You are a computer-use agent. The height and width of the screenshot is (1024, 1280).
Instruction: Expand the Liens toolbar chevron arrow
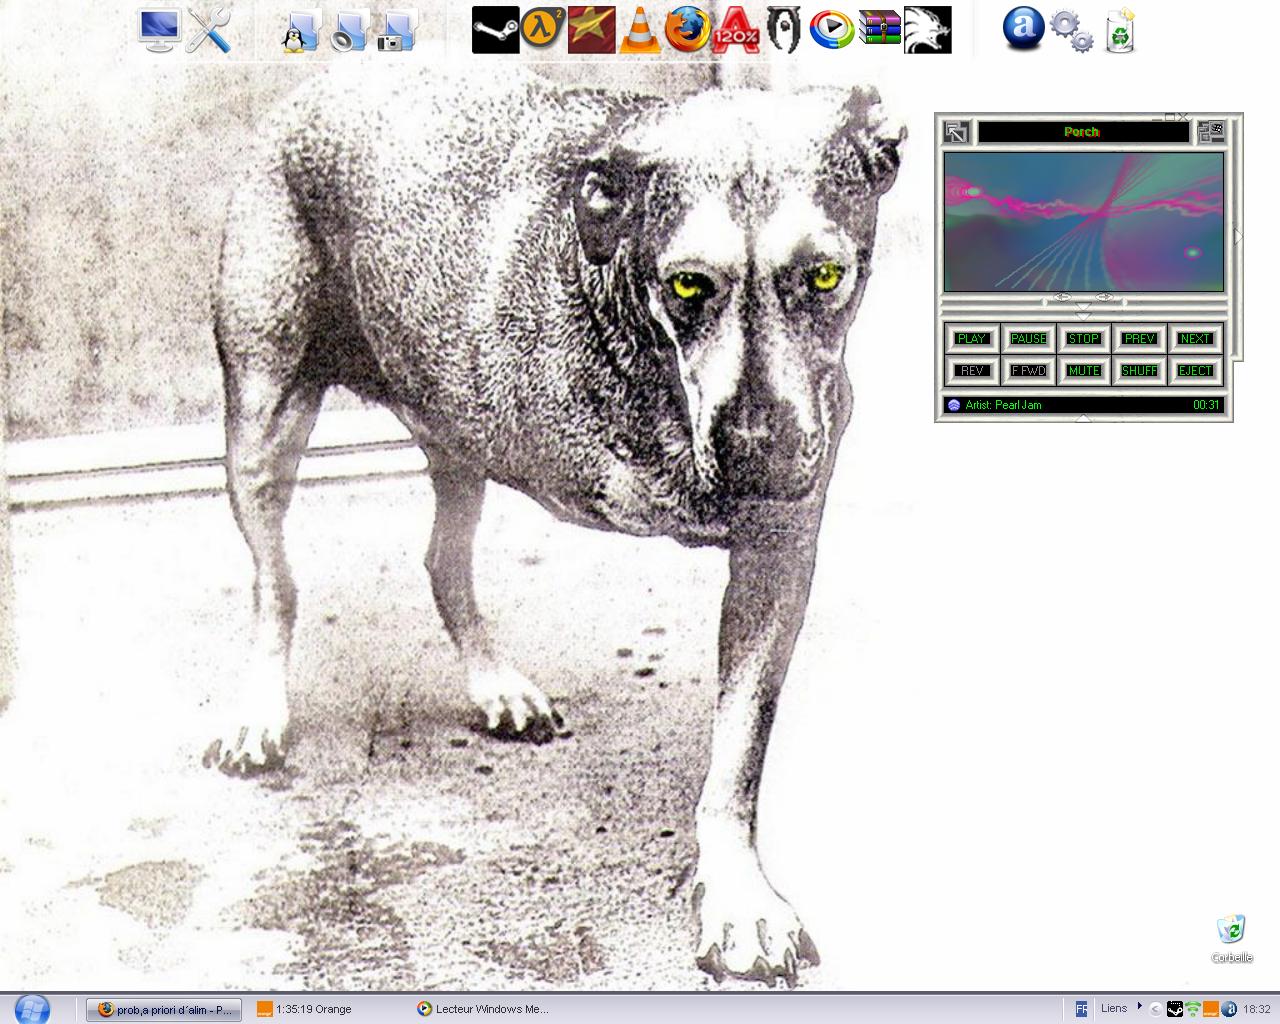(1139, 1006)
